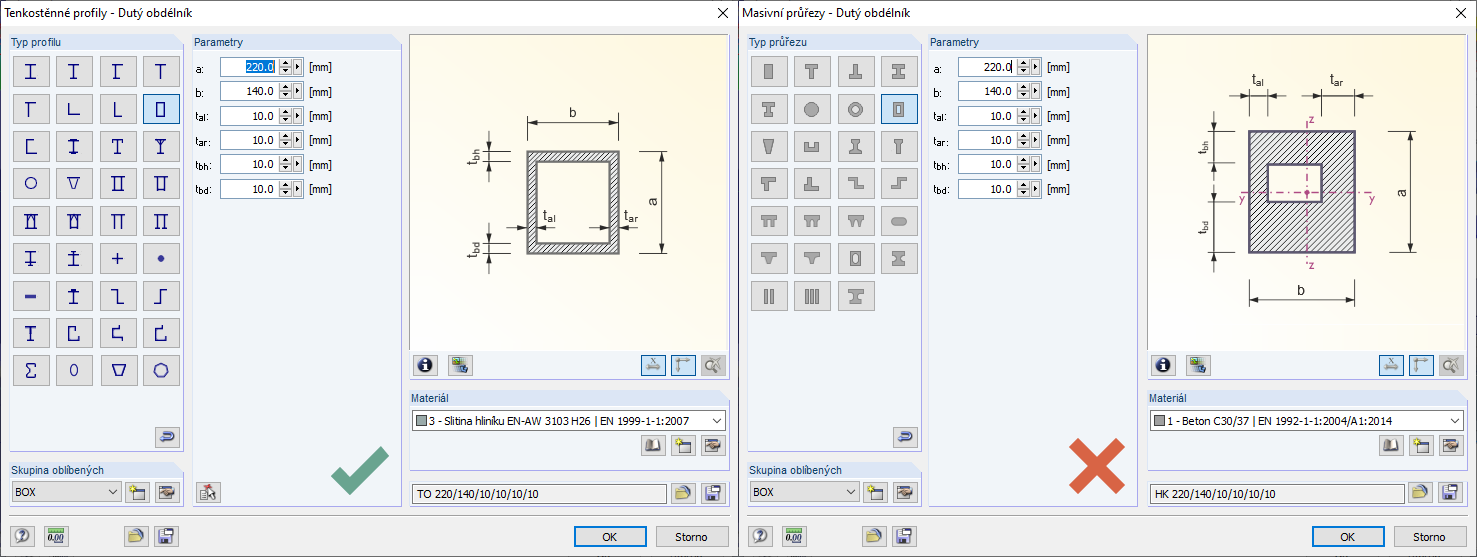Create new material in Masivní průřezy
The image size is (1477, 557).
click(1421, 446)
